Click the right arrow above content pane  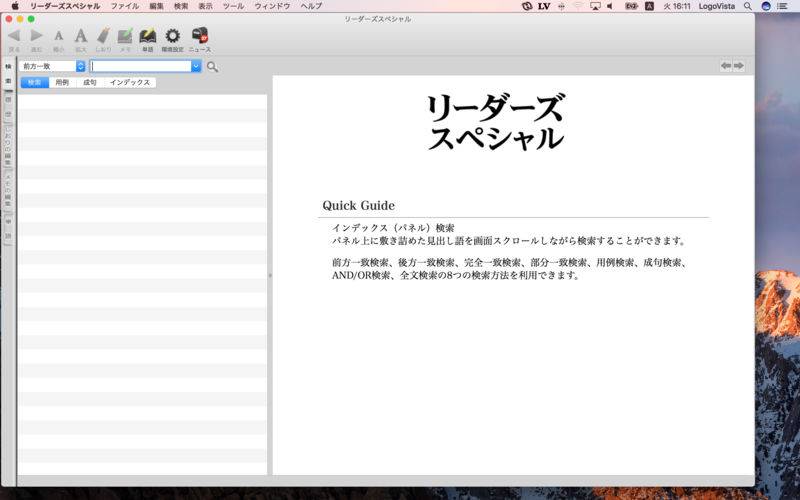(x=738, y=66)
